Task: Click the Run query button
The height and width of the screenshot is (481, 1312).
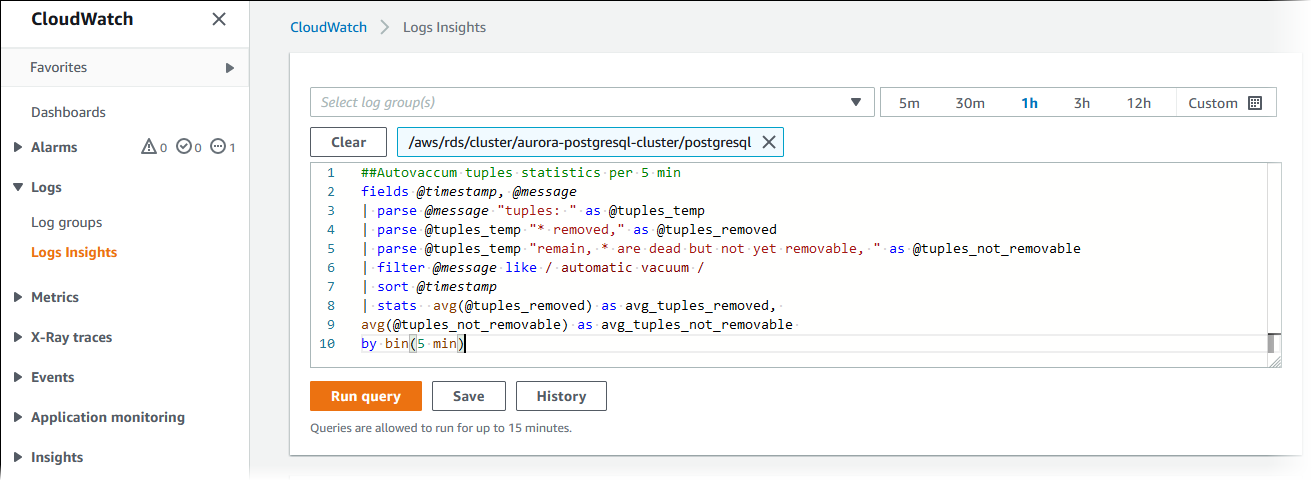Action: (365, 396)
